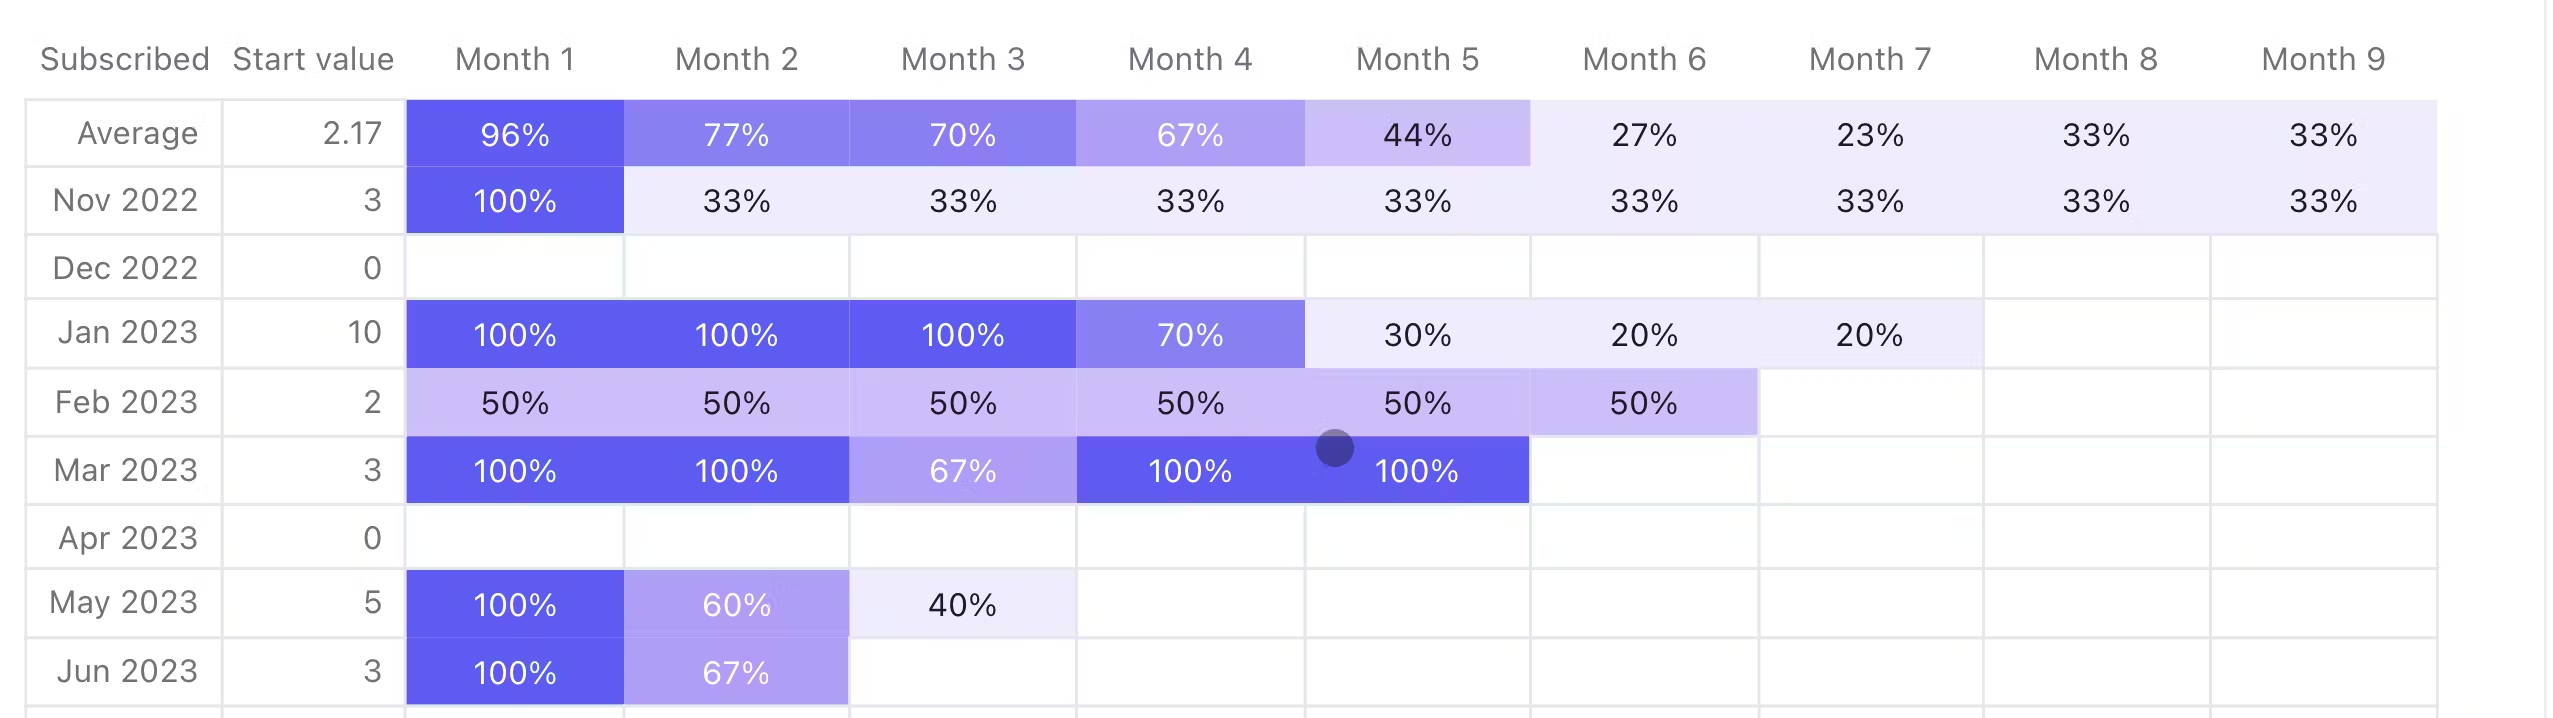The height and width of the screenshot is (718, 2553).
Task: Select Jun 2023 cell showing 67%
Action: [736, 672]
